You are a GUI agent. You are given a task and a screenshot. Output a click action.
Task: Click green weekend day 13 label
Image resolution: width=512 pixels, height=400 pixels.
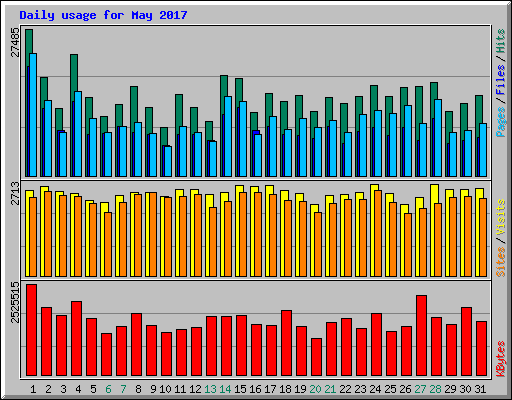pos(210,389)
